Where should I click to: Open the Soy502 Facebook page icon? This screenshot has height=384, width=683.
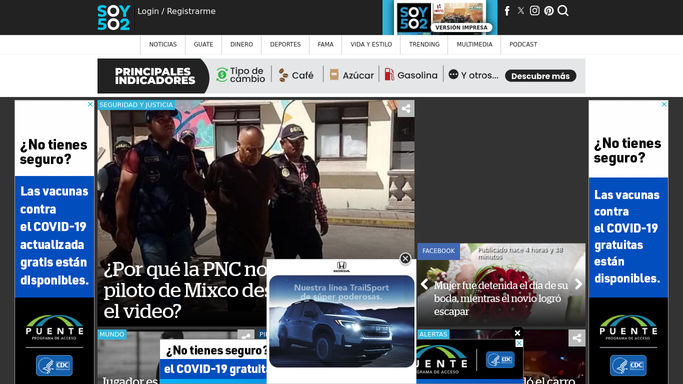pos(507,11)
